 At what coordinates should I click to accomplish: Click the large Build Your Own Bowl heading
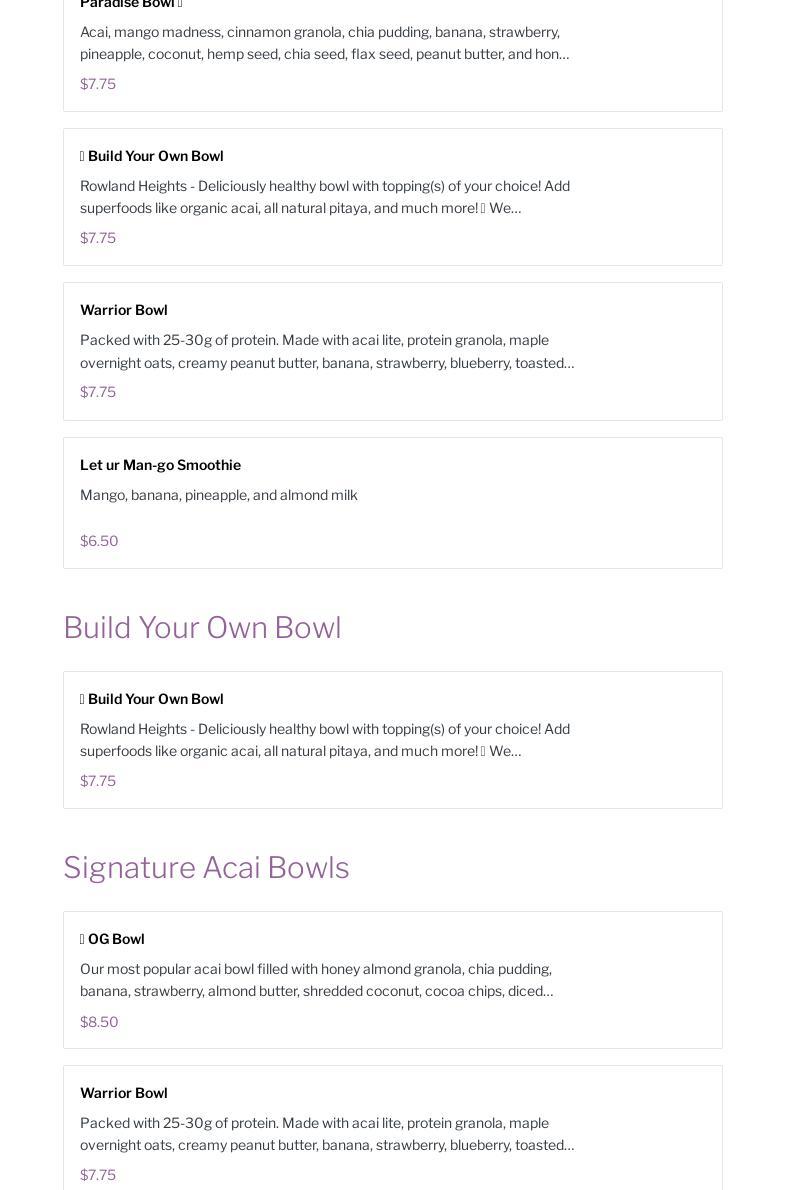[x=202, y=627]
